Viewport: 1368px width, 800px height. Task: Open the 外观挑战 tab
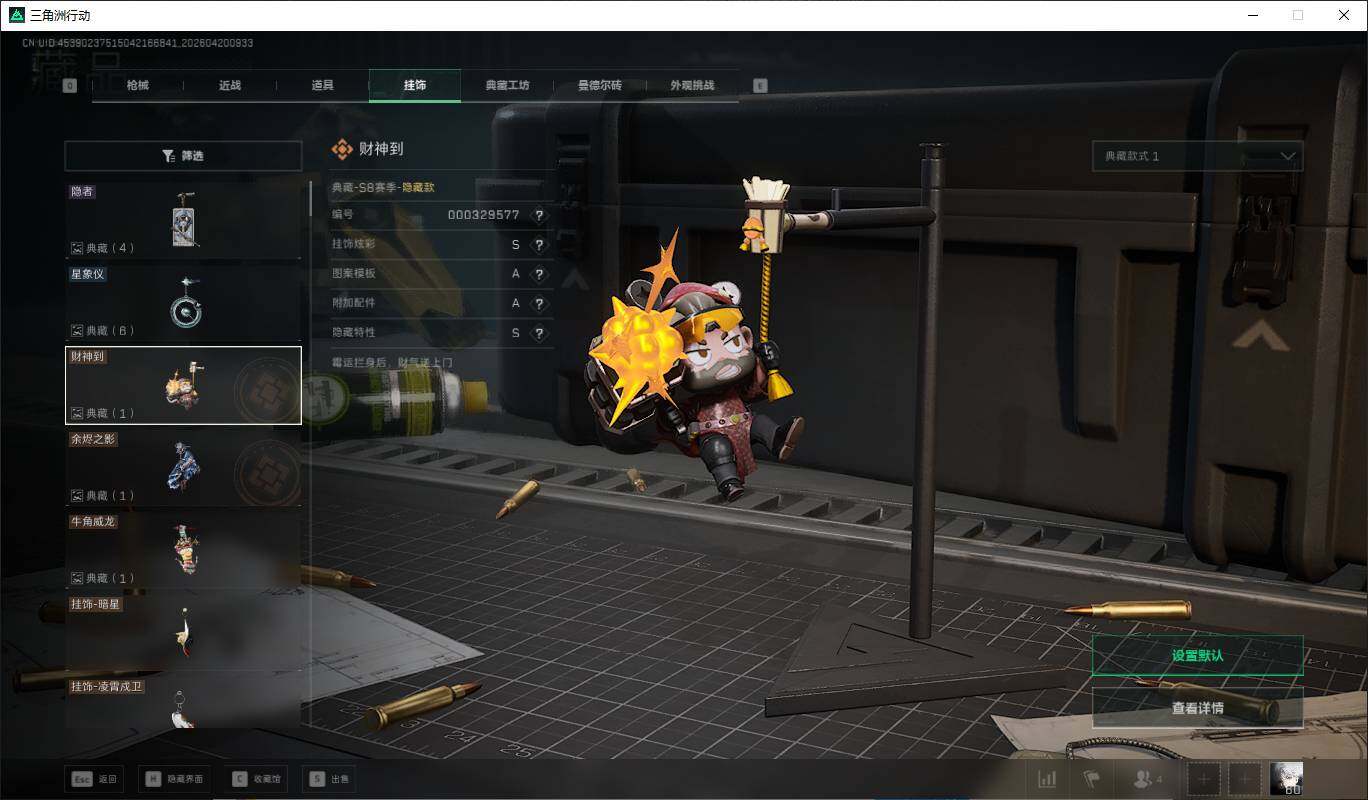click(x=692, y=86)
